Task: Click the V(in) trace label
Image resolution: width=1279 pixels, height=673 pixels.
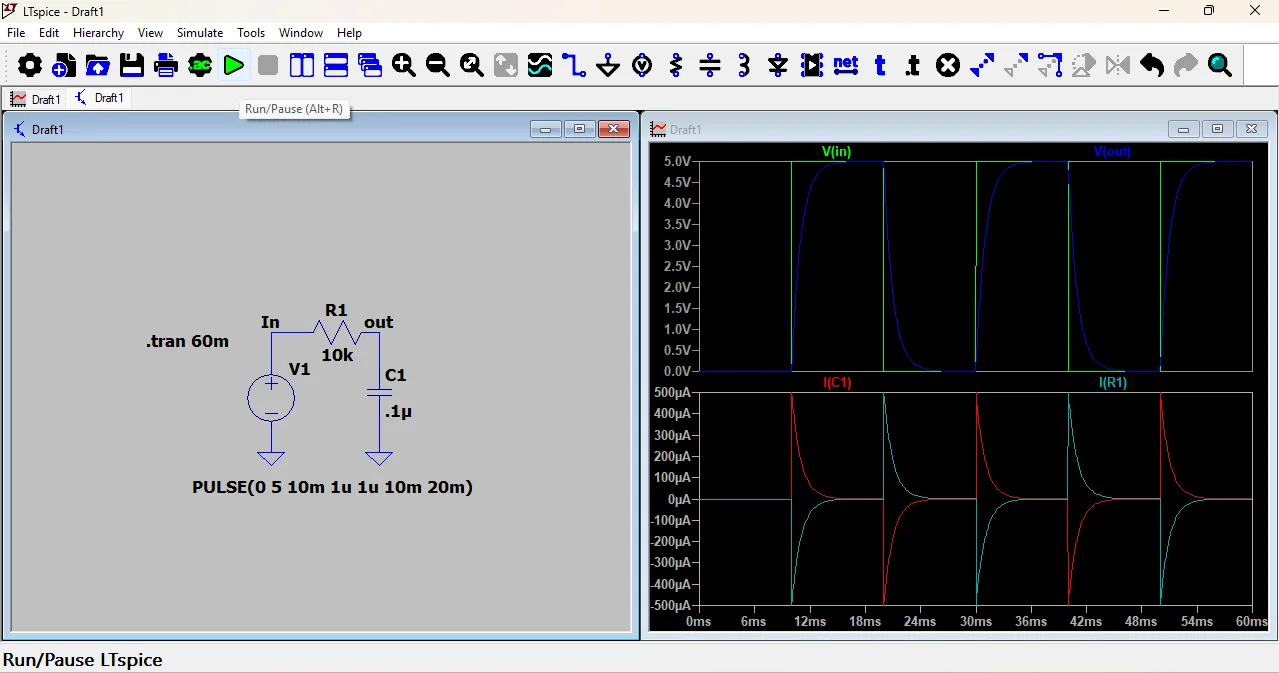Action: (836, 152)
